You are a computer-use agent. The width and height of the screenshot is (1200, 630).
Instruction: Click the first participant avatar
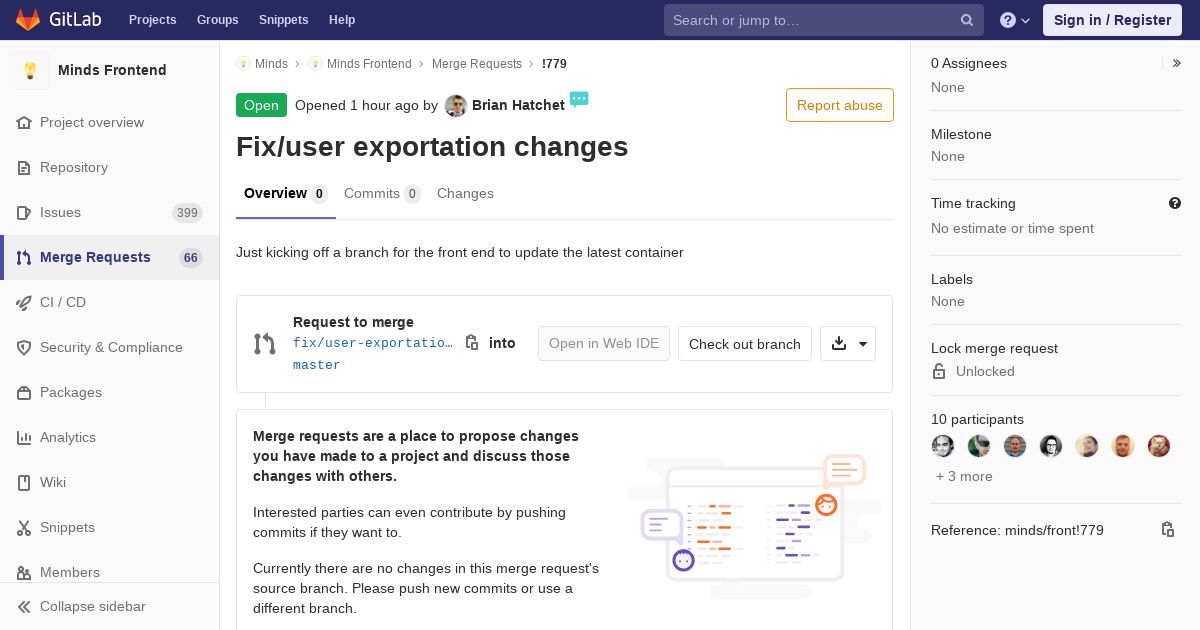click(x=943, y=446)
